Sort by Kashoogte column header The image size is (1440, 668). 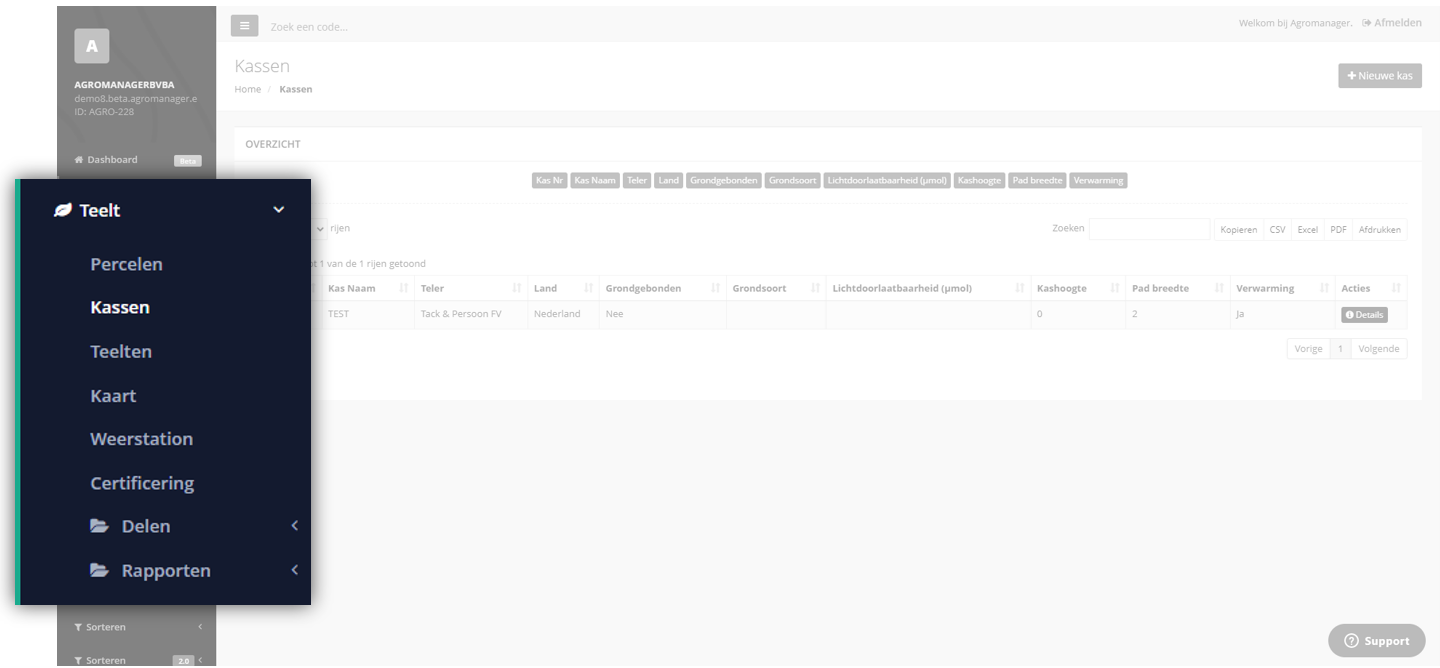tap(1078, 288)
